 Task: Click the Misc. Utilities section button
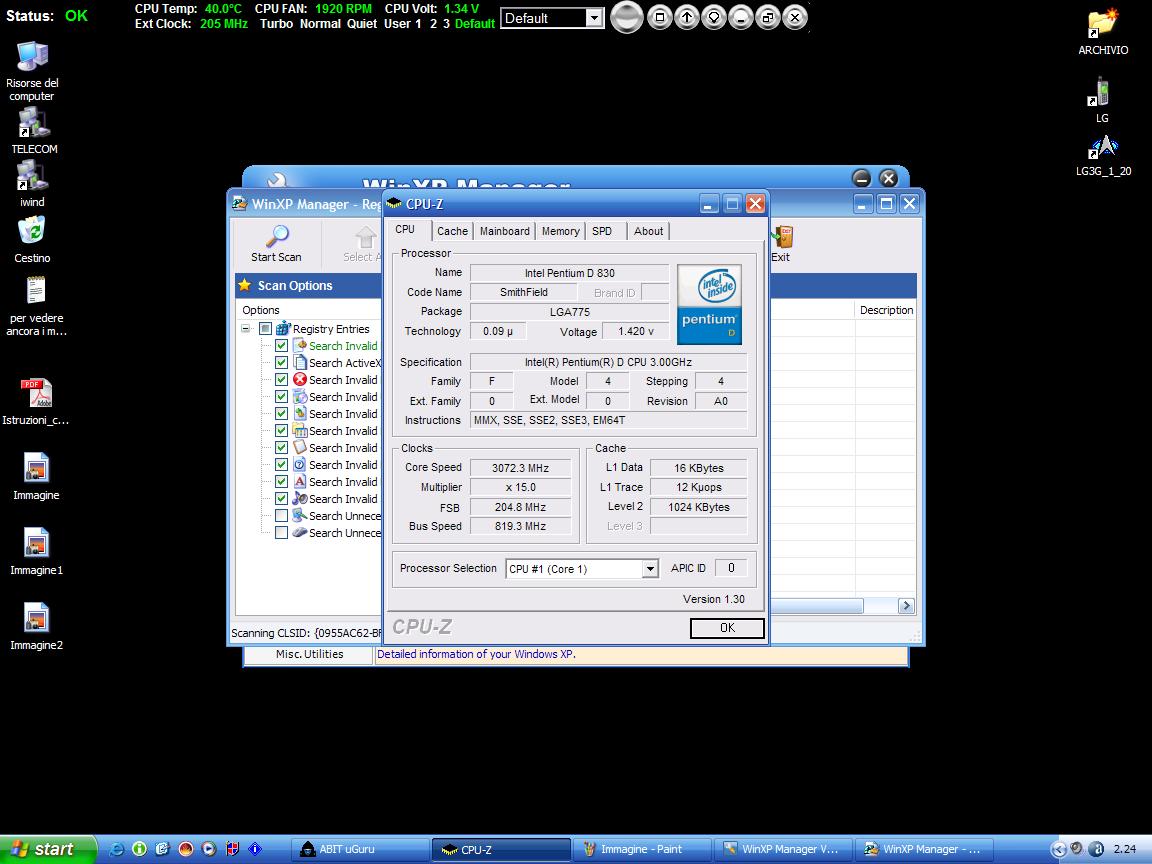tap(309, 654)
